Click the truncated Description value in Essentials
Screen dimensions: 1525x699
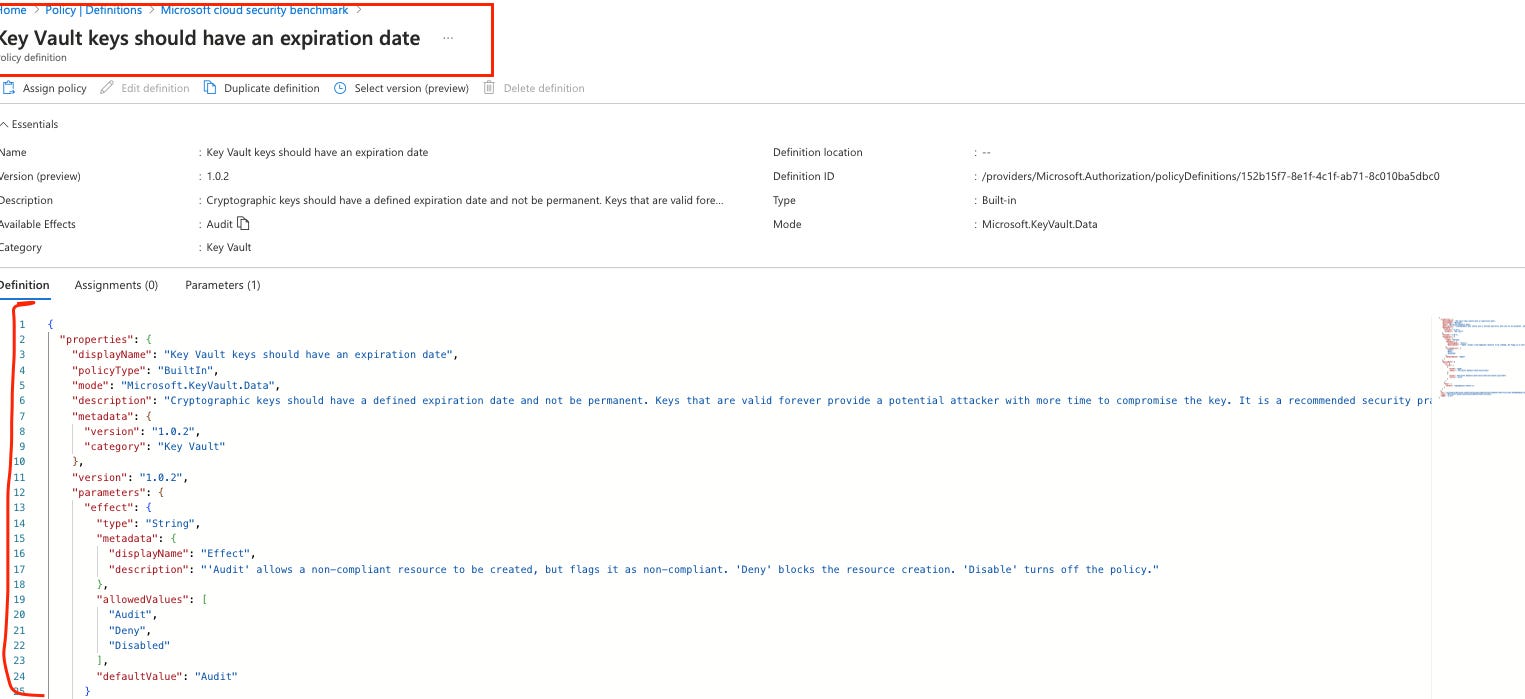click(465, 200)
